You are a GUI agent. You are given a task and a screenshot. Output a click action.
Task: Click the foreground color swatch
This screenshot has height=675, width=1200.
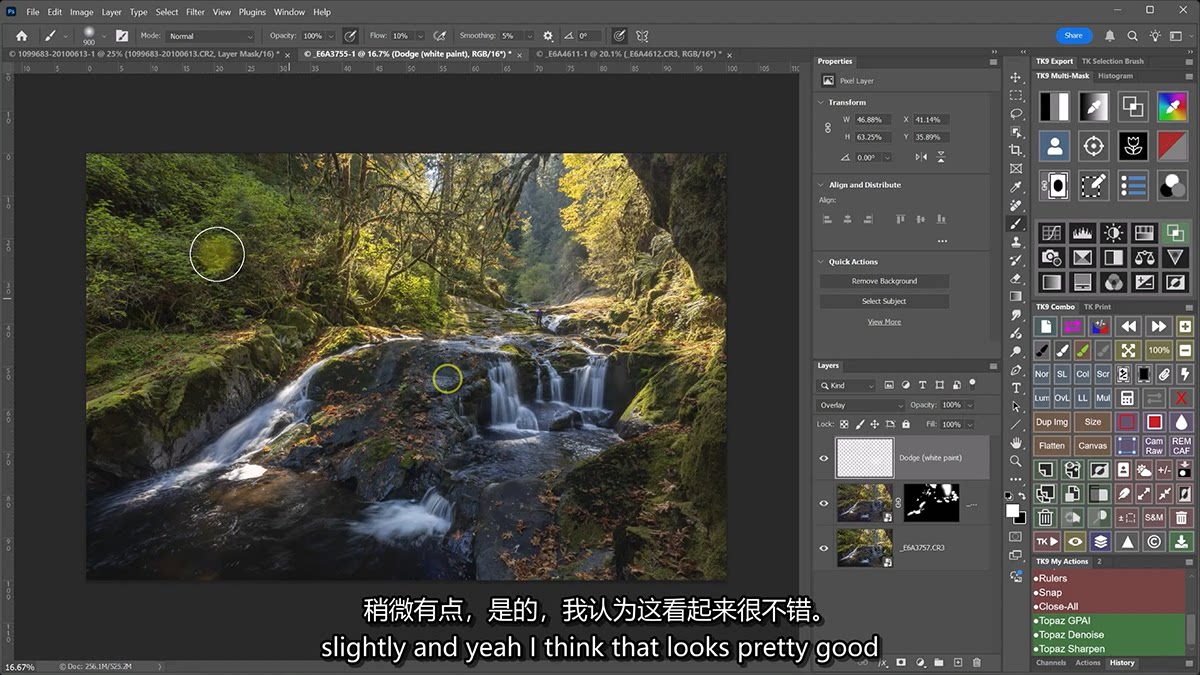(1013, 510)
